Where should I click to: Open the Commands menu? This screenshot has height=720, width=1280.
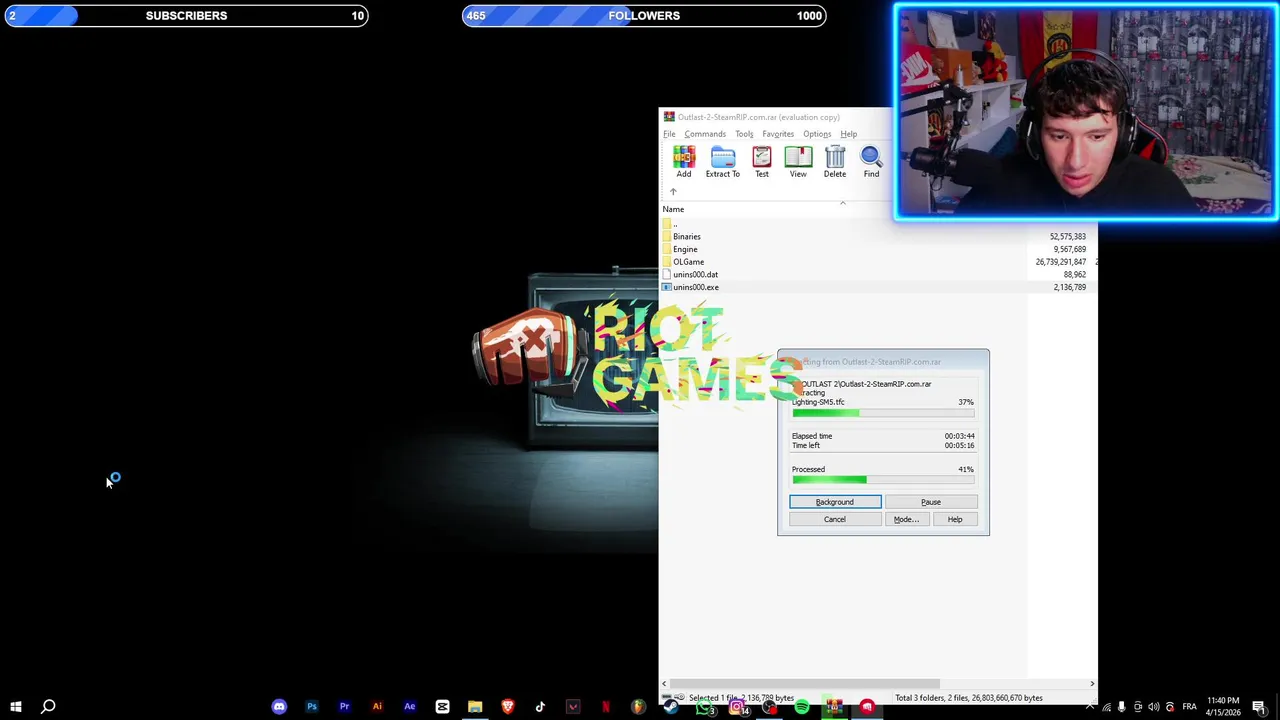coord(705,134)
